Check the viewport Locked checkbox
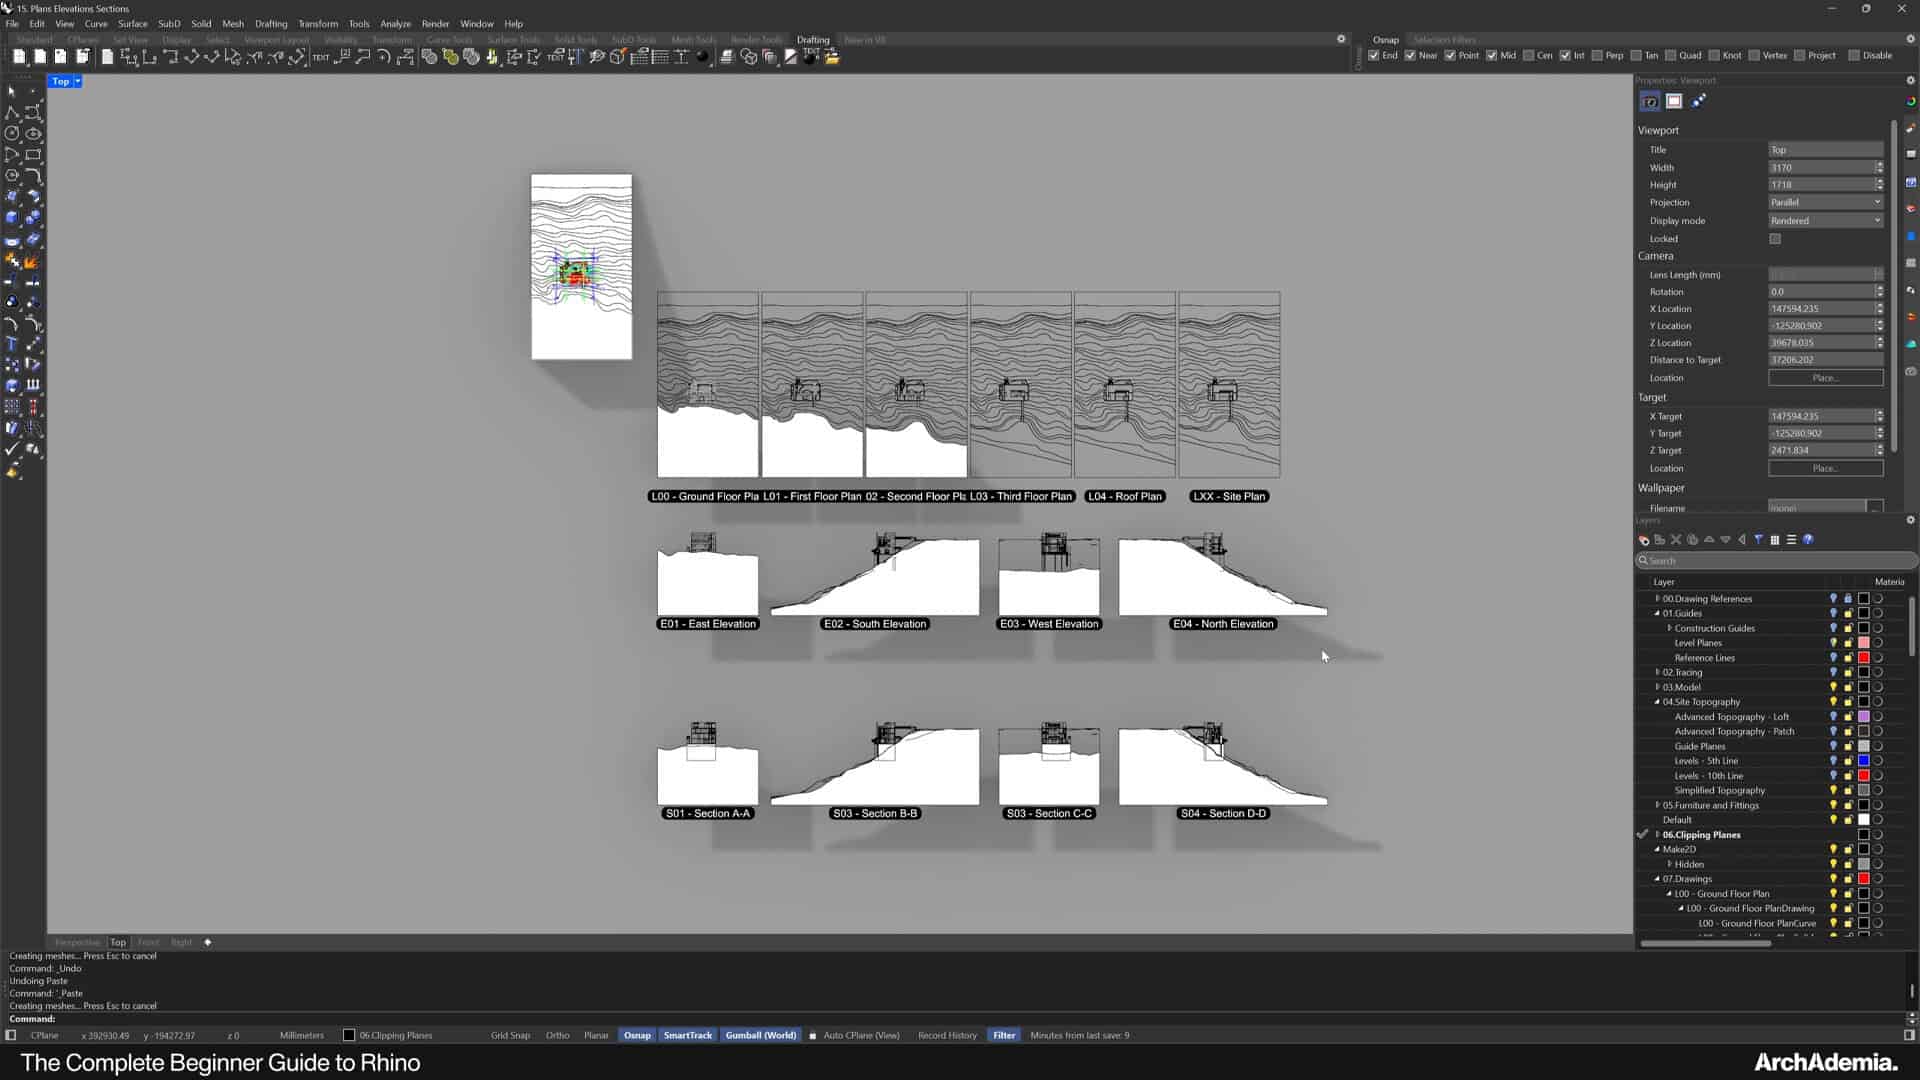Viewport: 1920px width, 1080px height. pyautogui.click(x=1775, y=239)
